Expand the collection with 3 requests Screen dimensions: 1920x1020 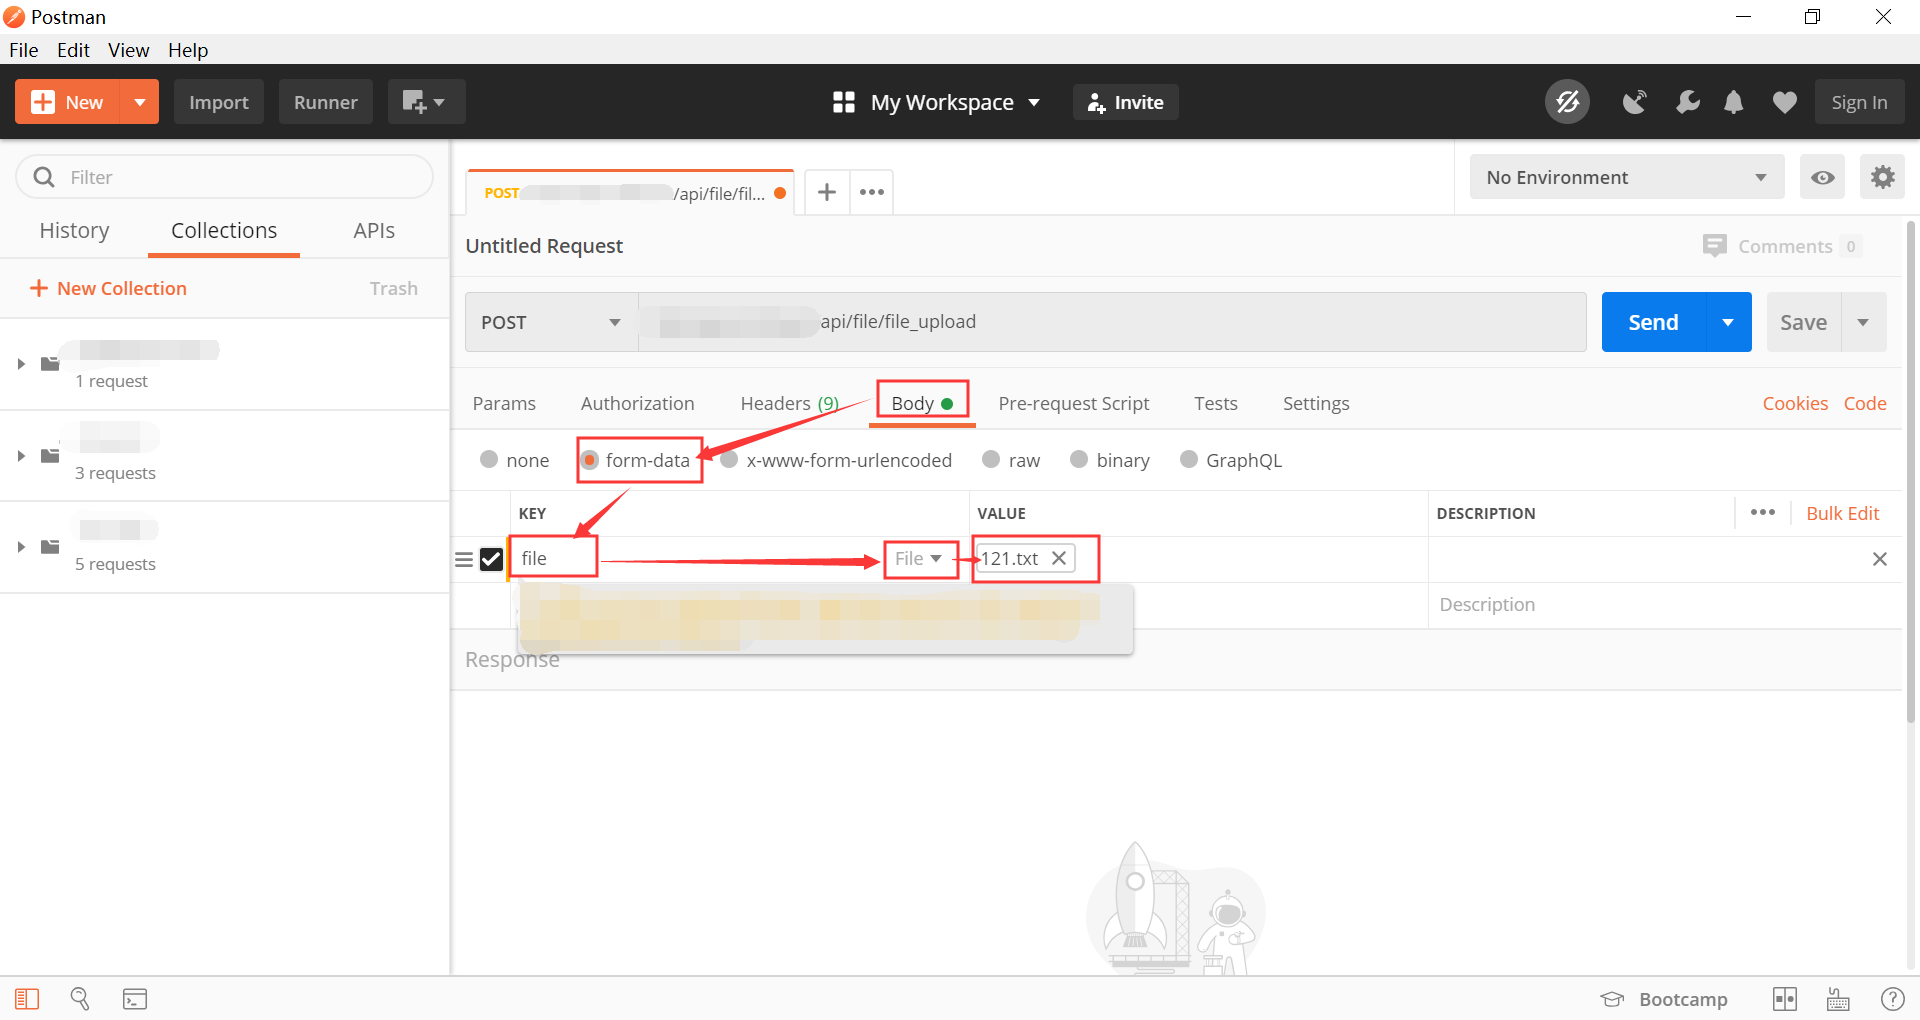21,456
